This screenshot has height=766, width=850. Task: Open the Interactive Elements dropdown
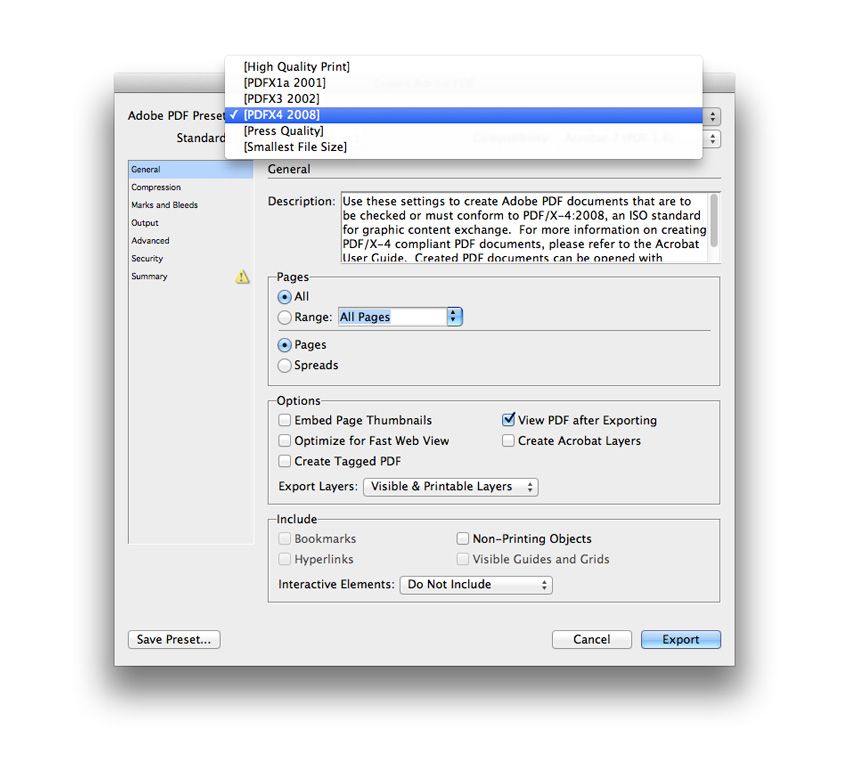tap(476, 585)
